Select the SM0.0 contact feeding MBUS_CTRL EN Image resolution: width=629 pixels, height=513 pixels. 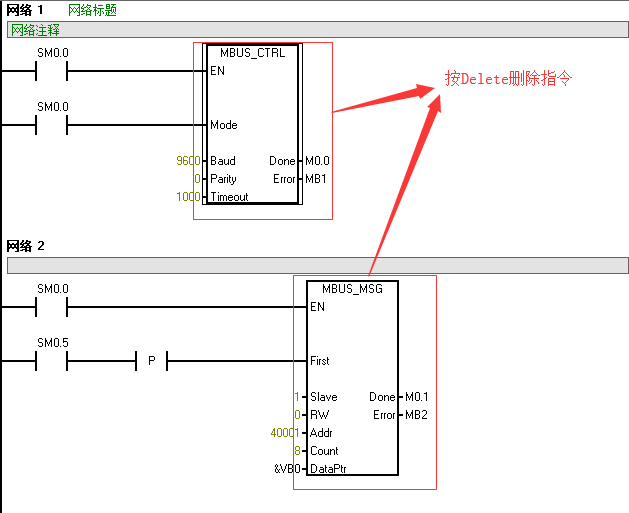pos(52,71)
